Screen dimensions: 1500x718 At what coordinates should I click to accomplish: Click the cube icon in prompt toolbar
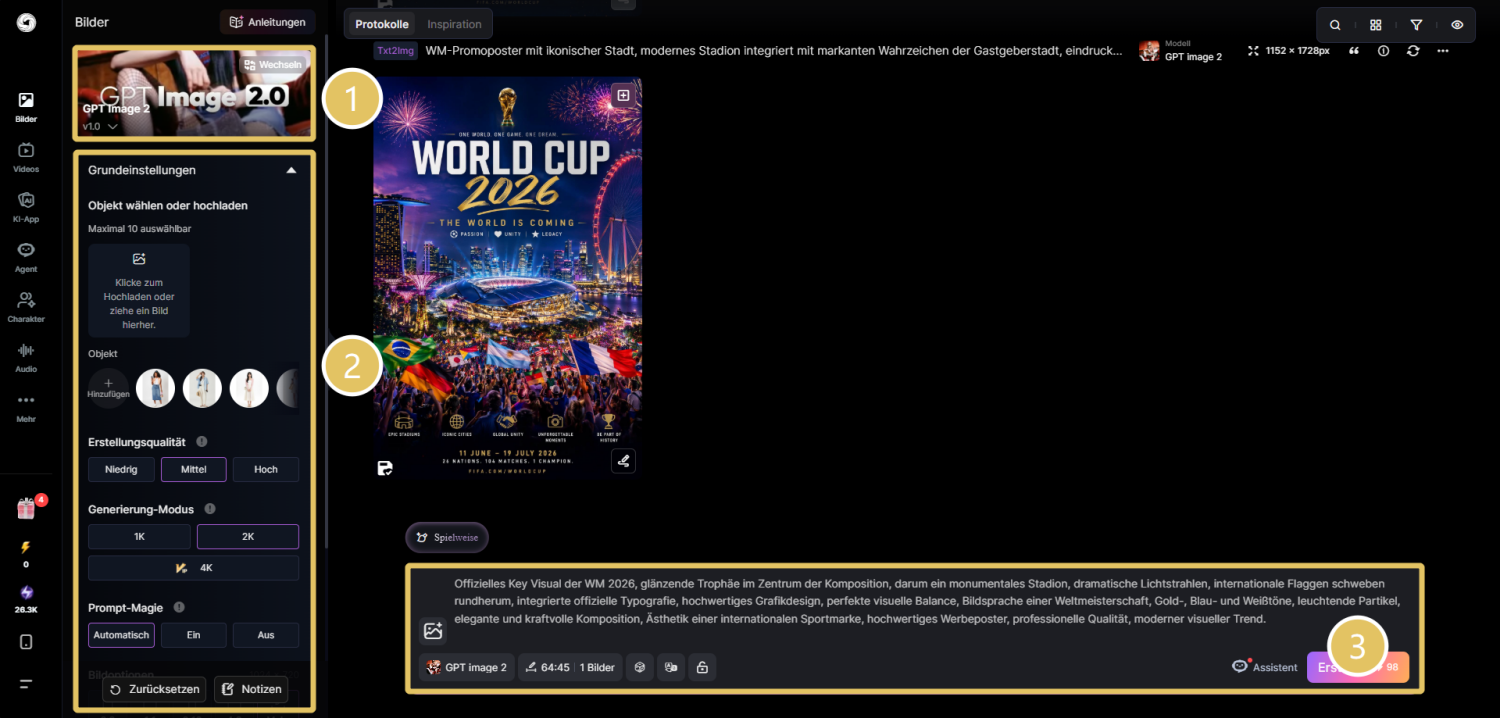(x=640, y=667)
